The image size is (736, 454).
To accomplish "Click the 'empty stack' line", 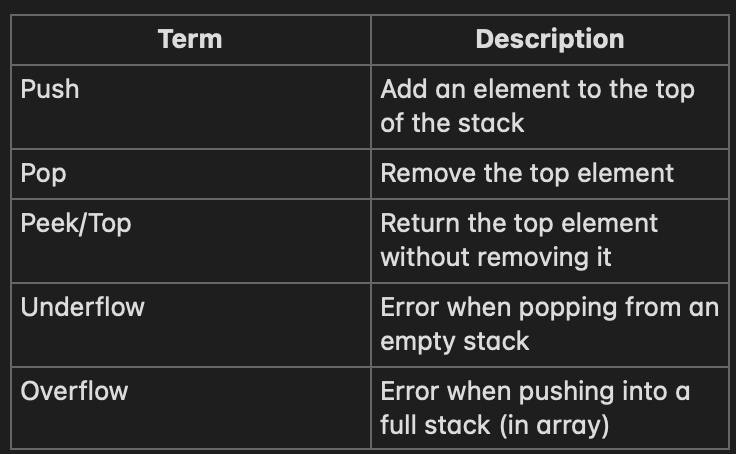I will (455, 341).
